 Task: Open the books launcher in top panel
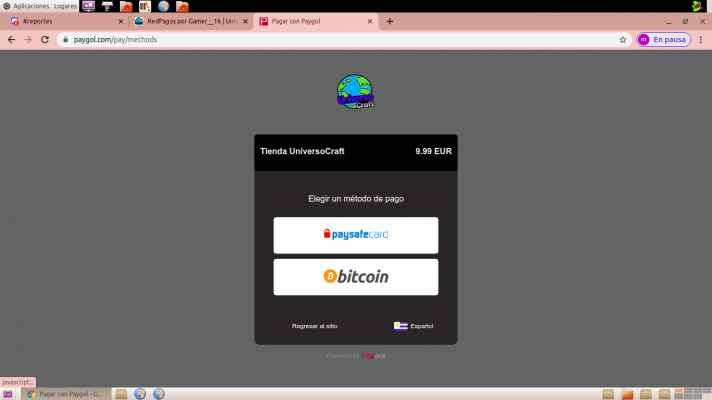[x=145, y=6]
